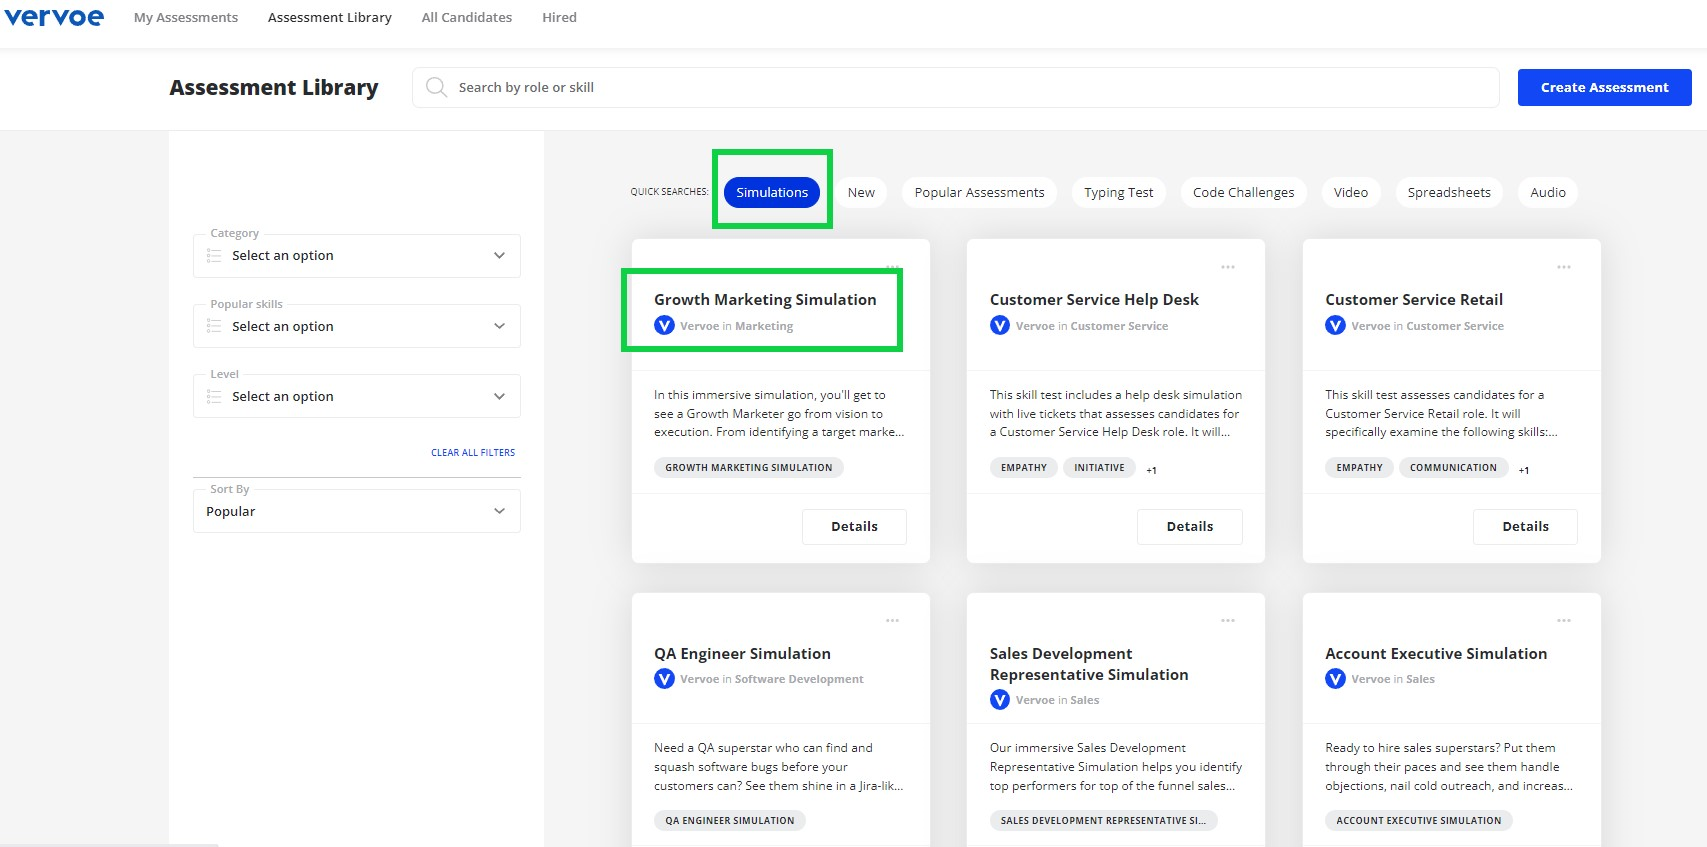Open three-dot menu on Account Executive Simulation card
Viewport: 1707px width, 847px height.
tap(1564, 621)
